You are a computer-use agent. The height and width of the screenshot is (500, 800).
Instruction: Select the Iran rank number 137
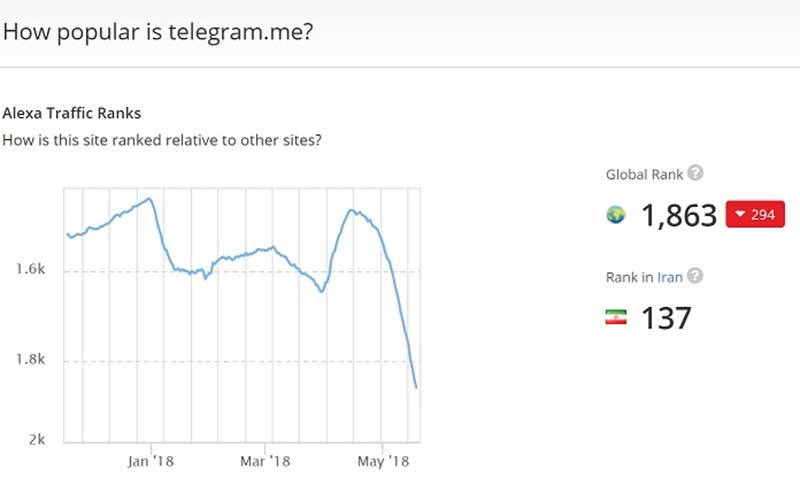(665, 318)
